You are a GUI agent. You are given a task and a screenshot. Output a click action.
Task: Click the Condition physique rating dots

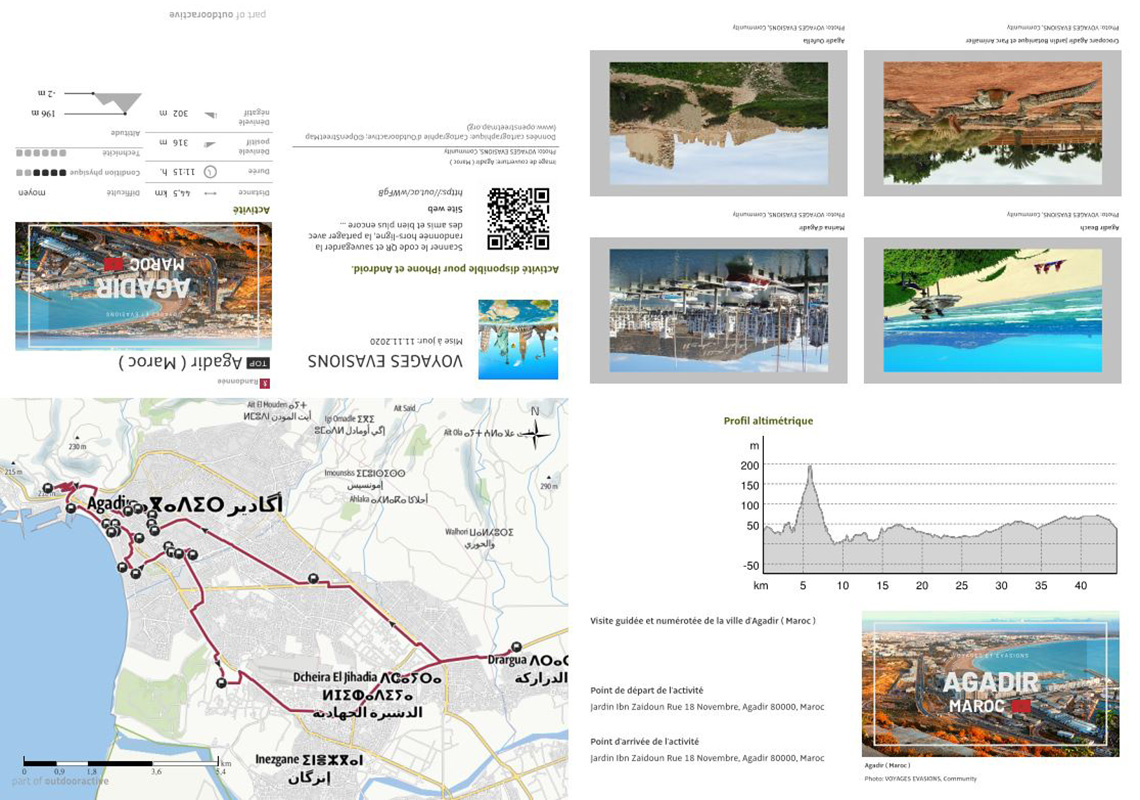41,172
